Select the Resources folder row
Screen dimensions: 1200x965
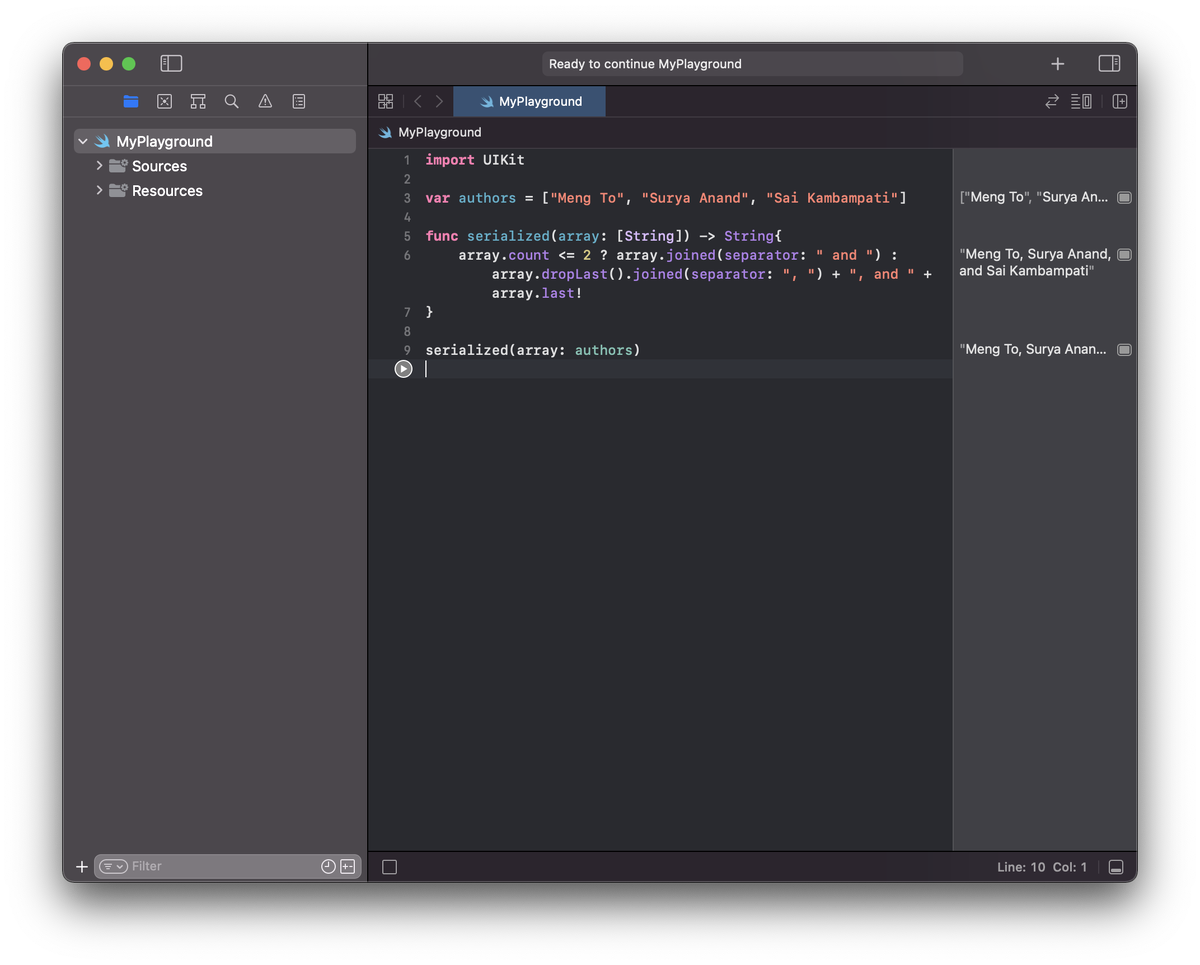[x=215, y=190]
